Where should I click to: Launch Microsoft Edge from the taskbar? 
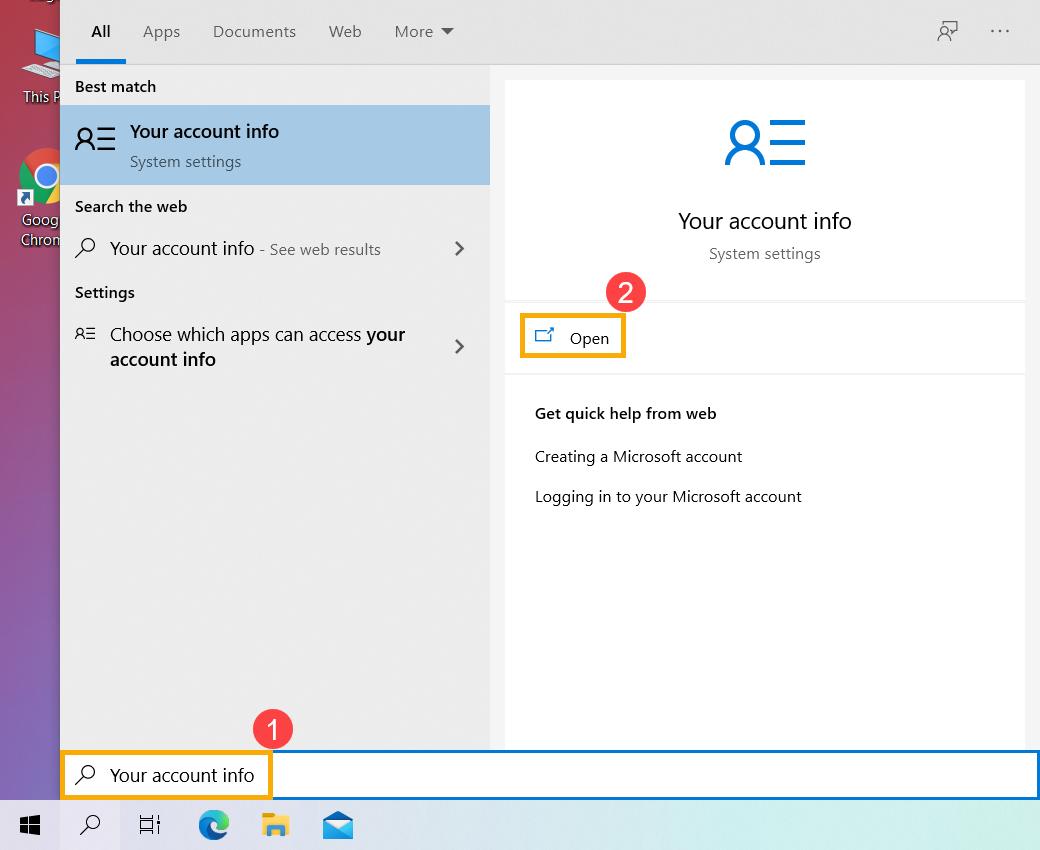click(213, 825)
